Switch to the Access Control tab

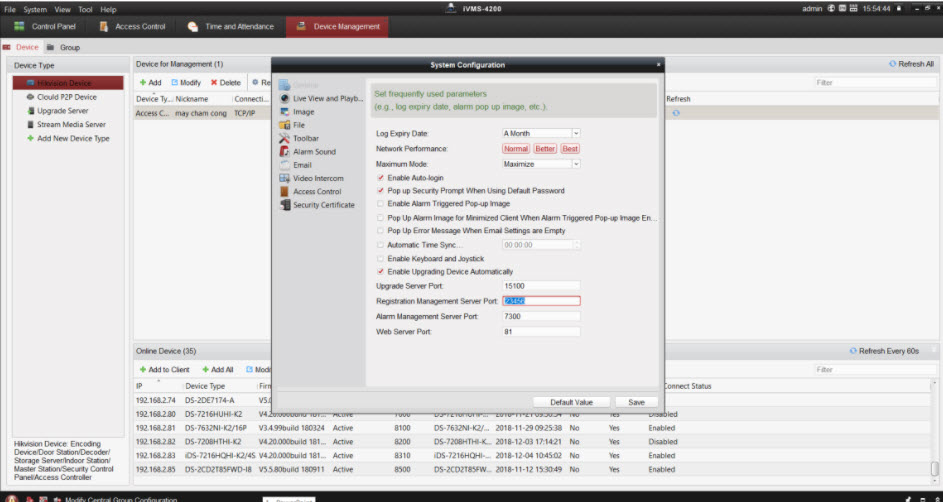click(x=132, y=26)
